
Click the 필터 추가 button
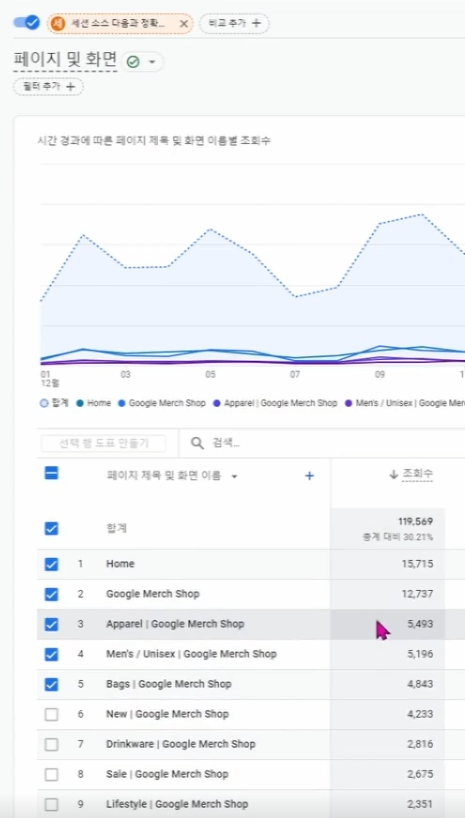click(49, 86)
